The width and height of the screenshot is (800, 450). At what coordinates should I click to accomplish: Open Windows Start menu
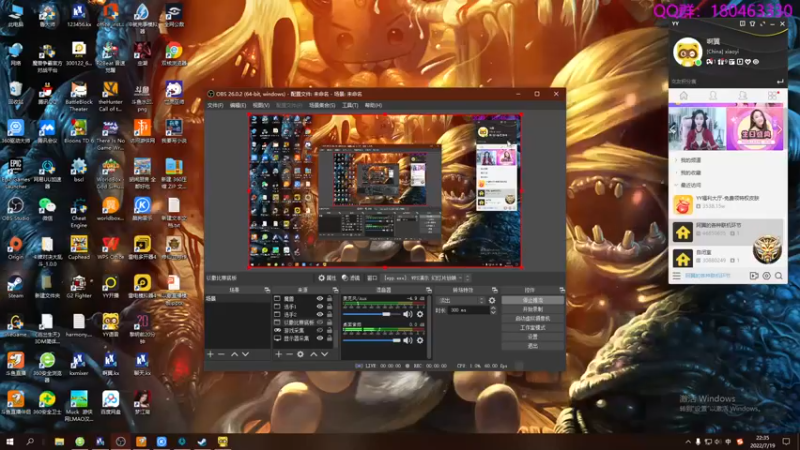[x=9, y=442]
